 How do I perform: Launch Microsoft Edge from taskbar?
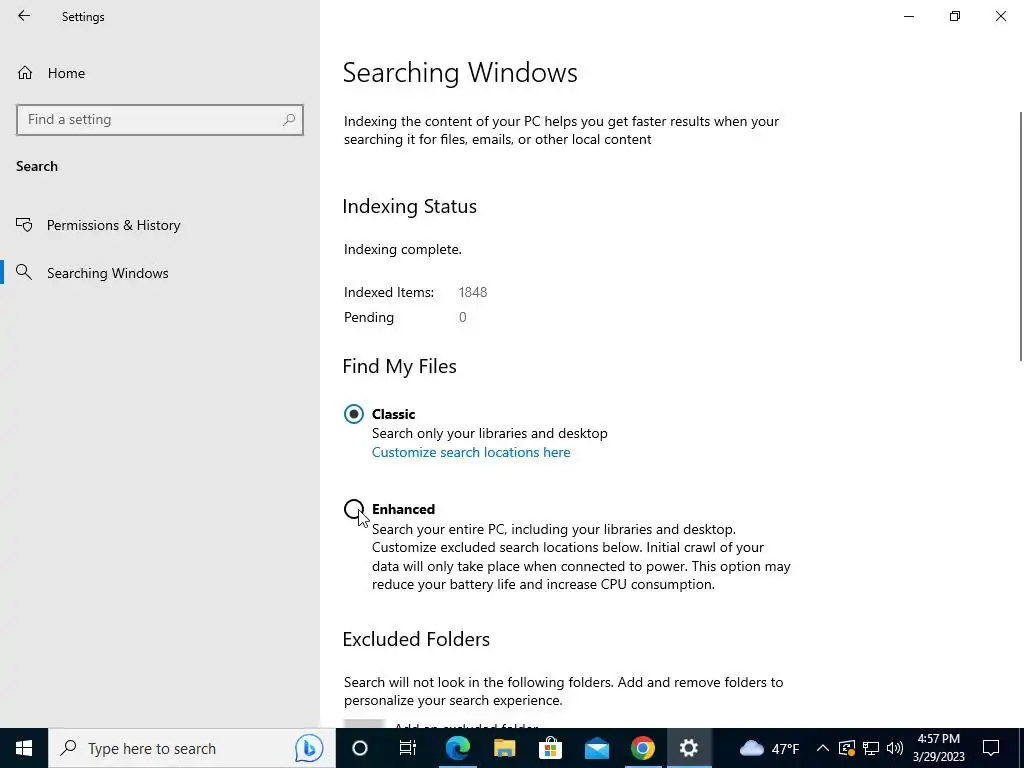point(458,748)
